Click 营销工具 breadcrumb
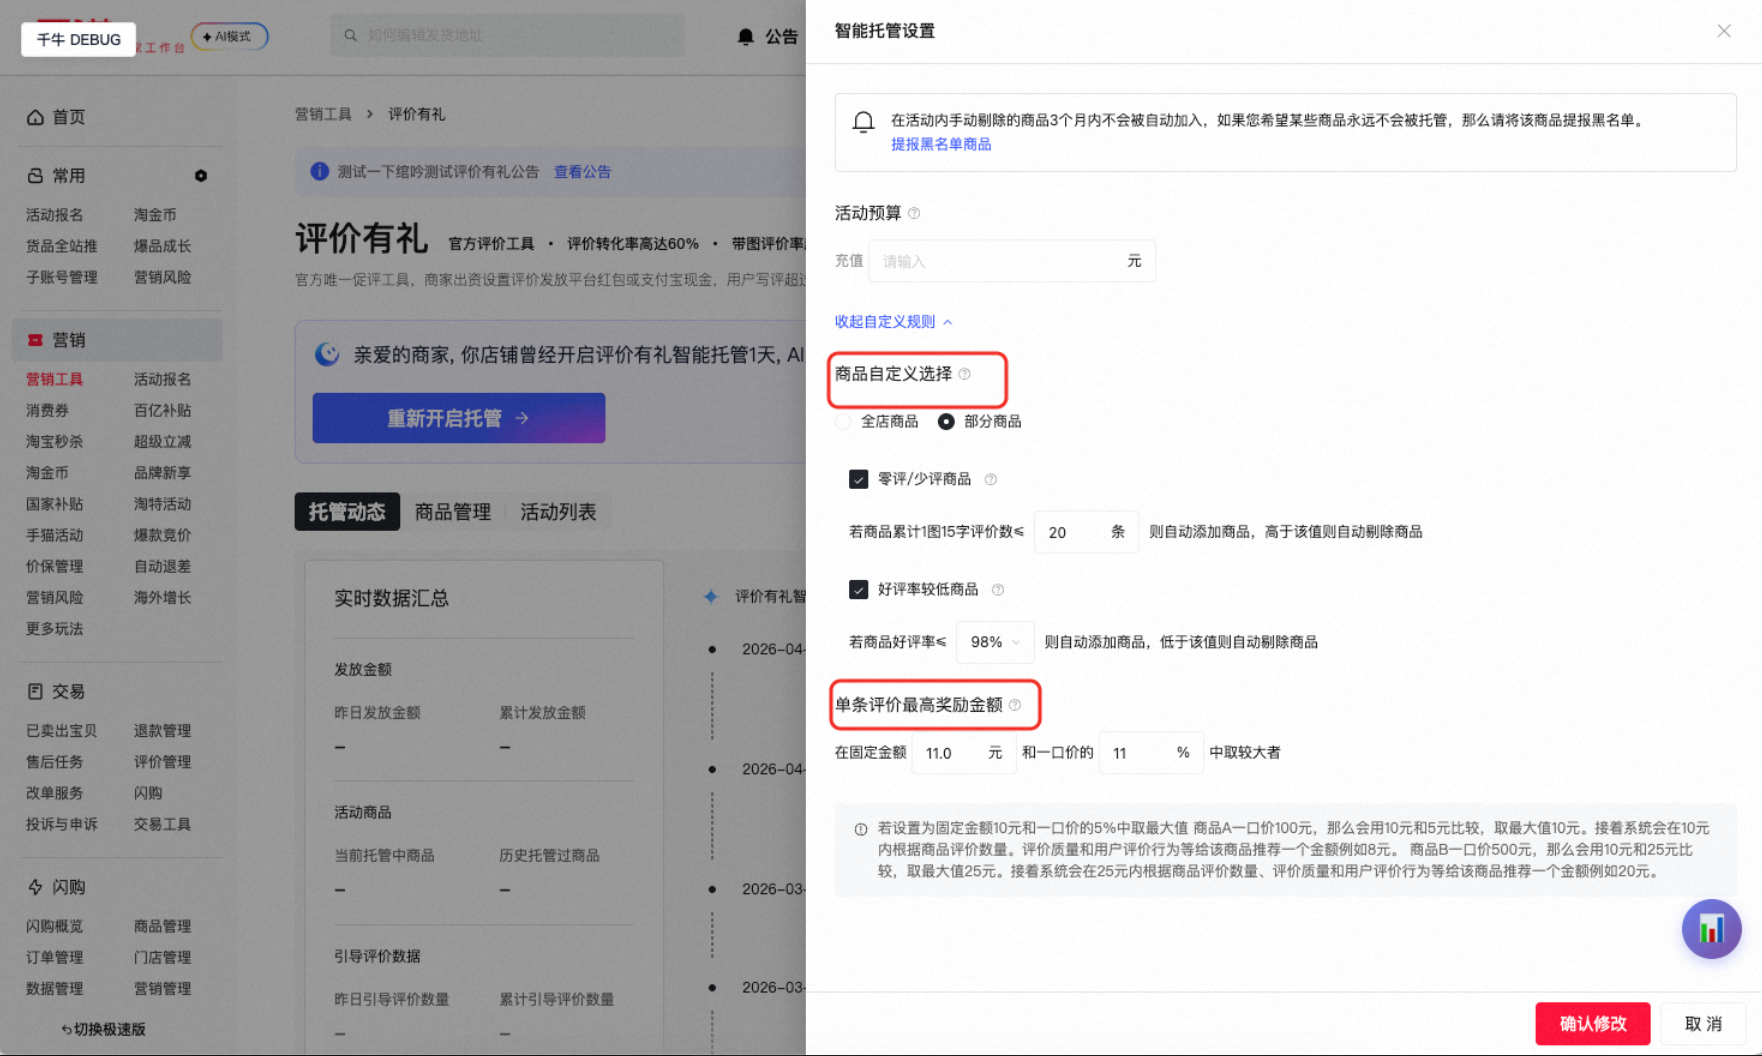The image size is (1762, 1056). click(x=323, y=114)
